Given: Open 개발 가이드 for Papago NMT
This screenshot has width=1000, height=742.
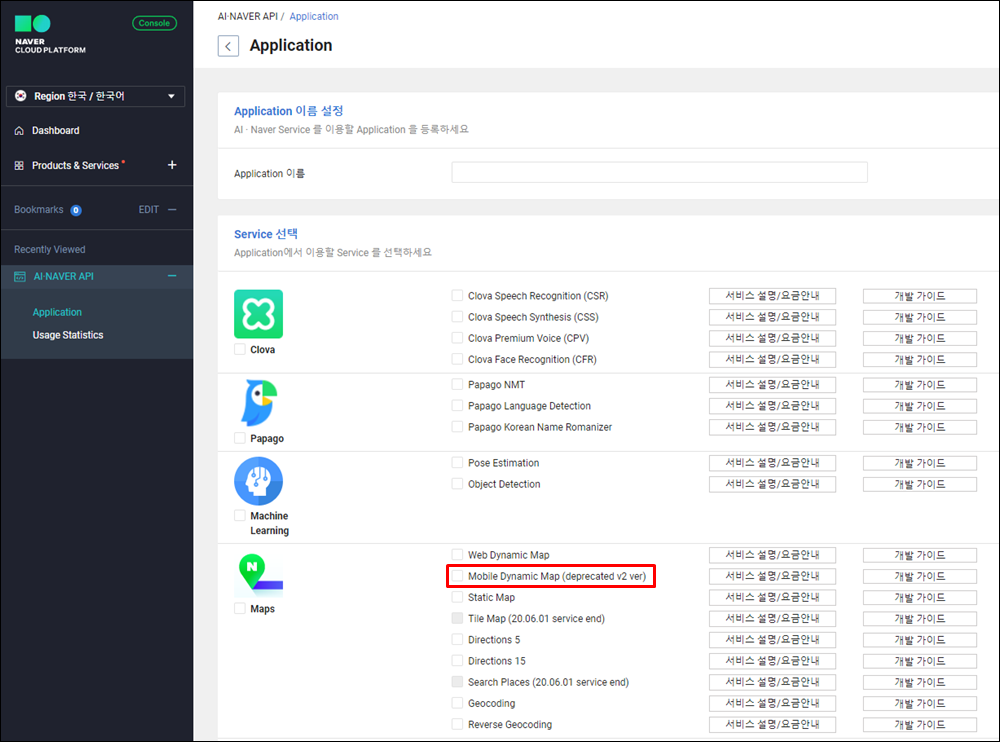Looking at the screenshot, I should (920, 385).
